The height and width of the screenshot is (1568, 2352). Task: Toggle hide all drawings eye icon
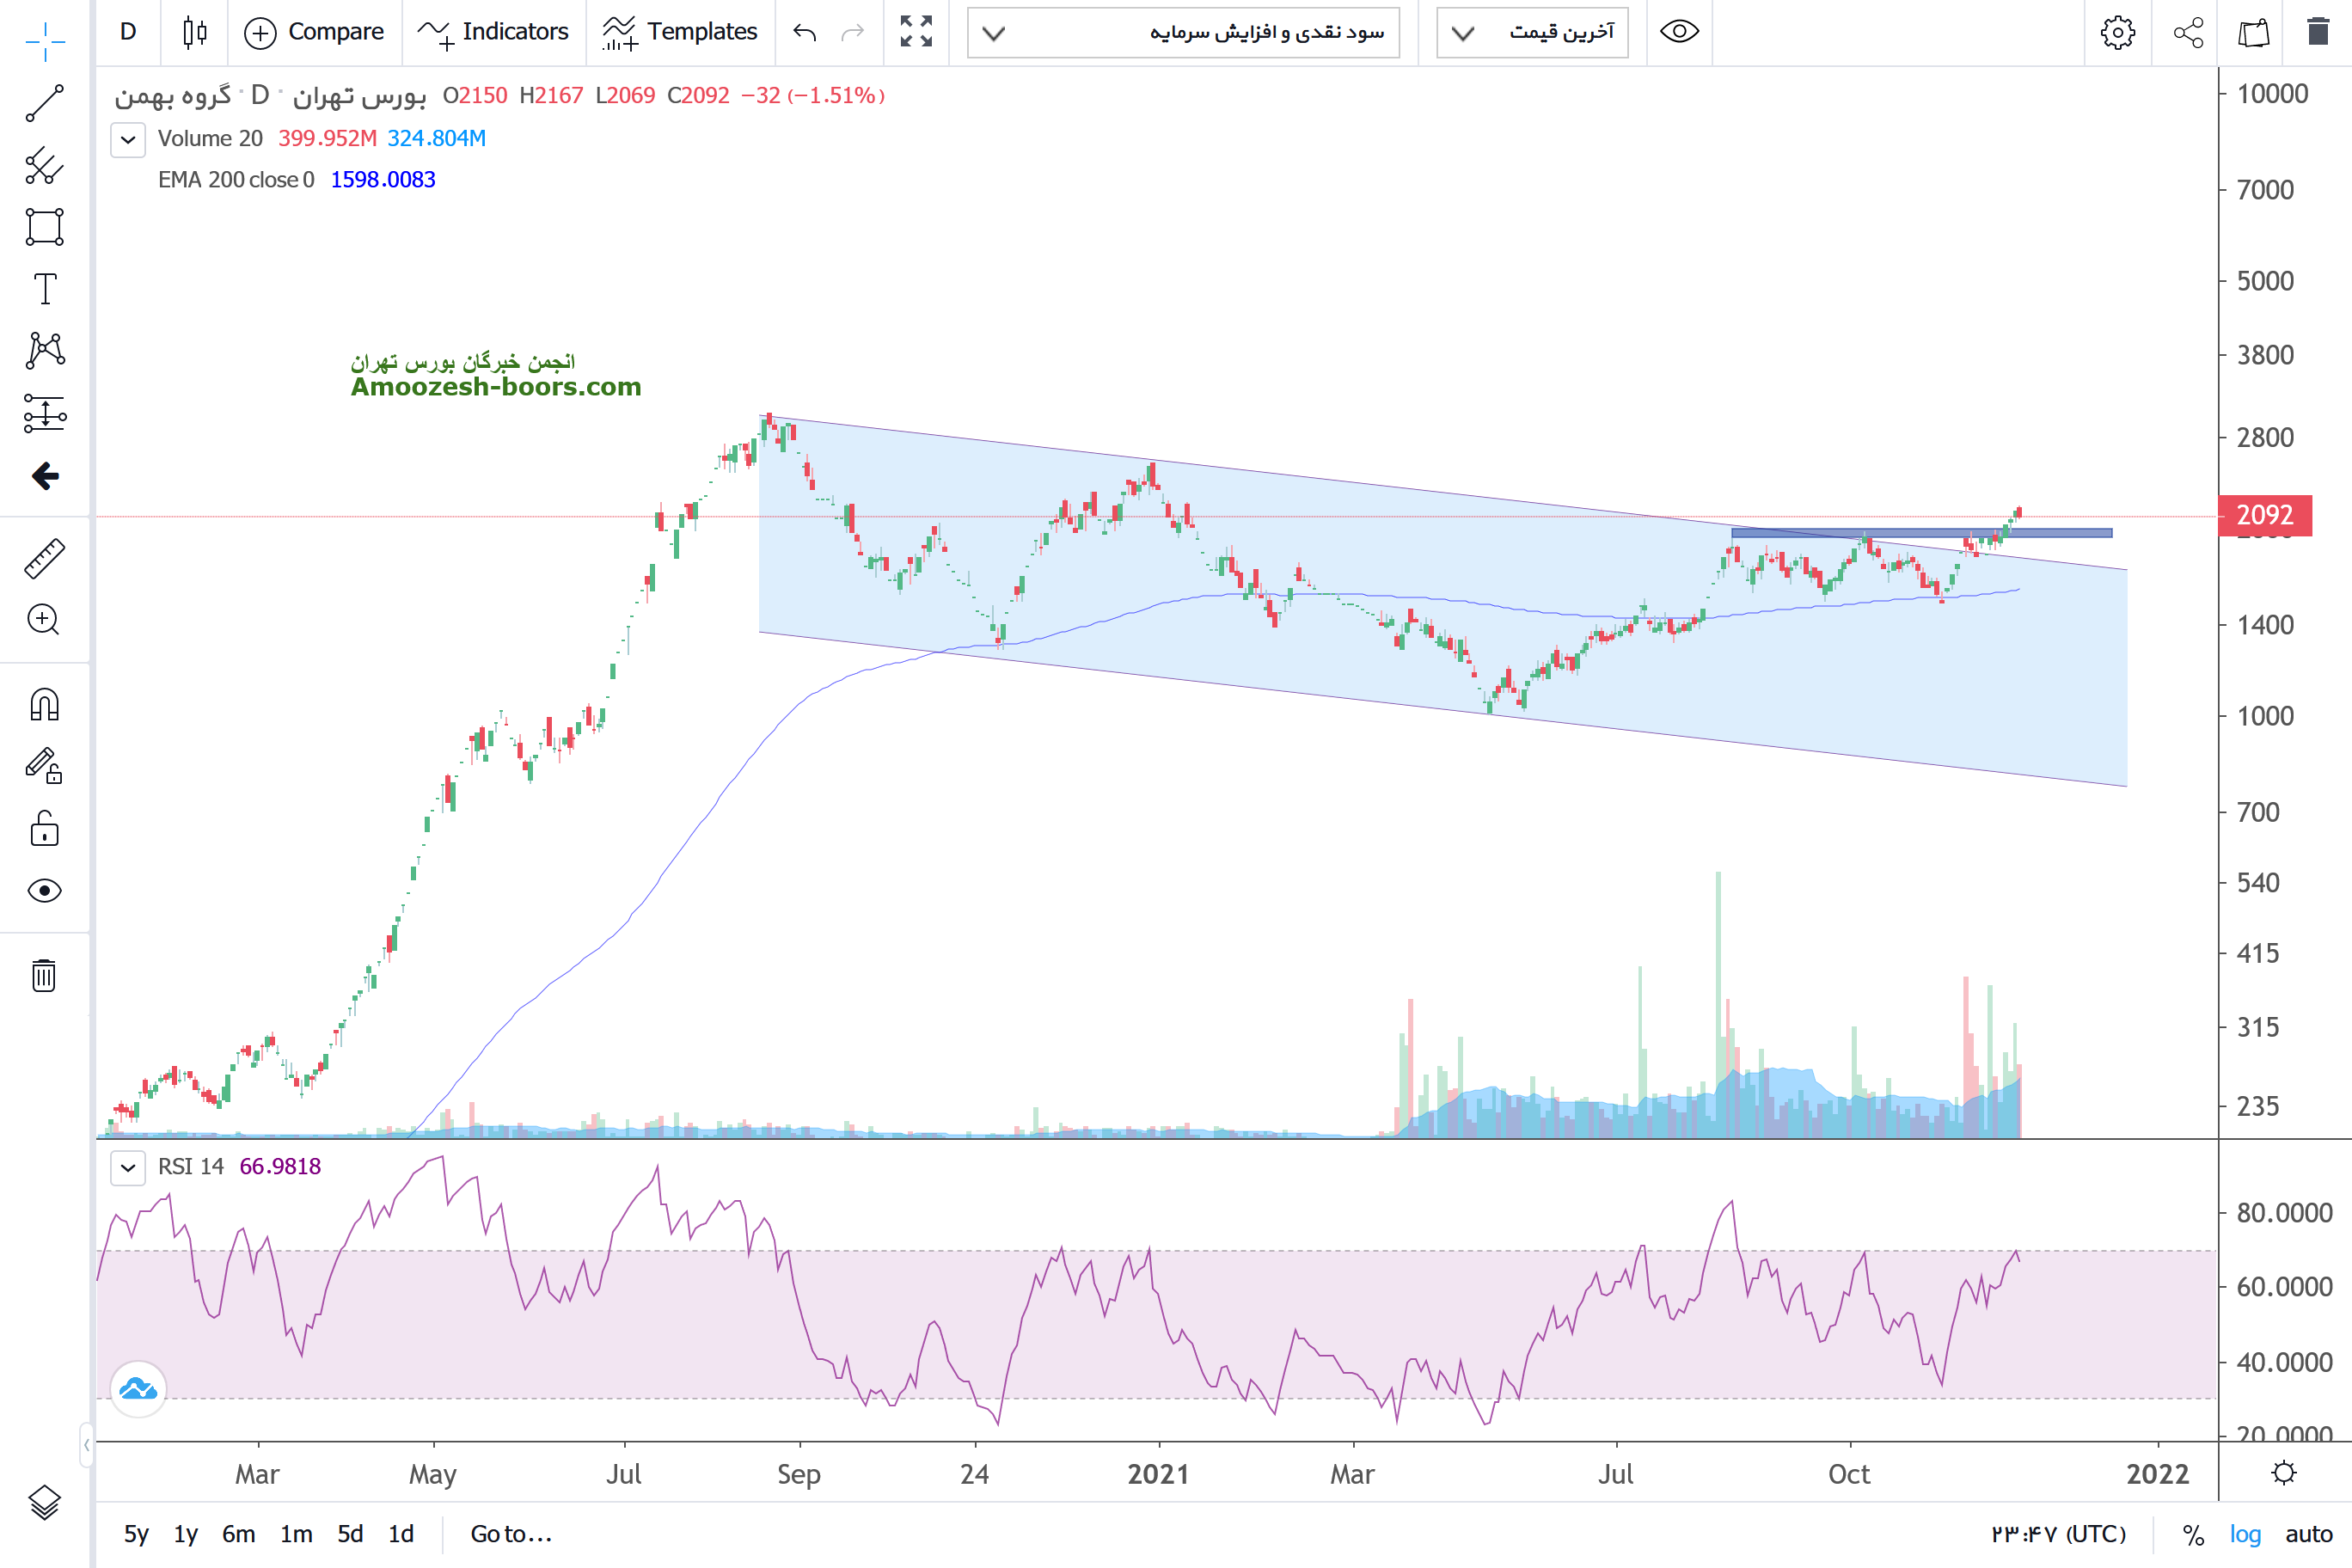tap(45, 891)
